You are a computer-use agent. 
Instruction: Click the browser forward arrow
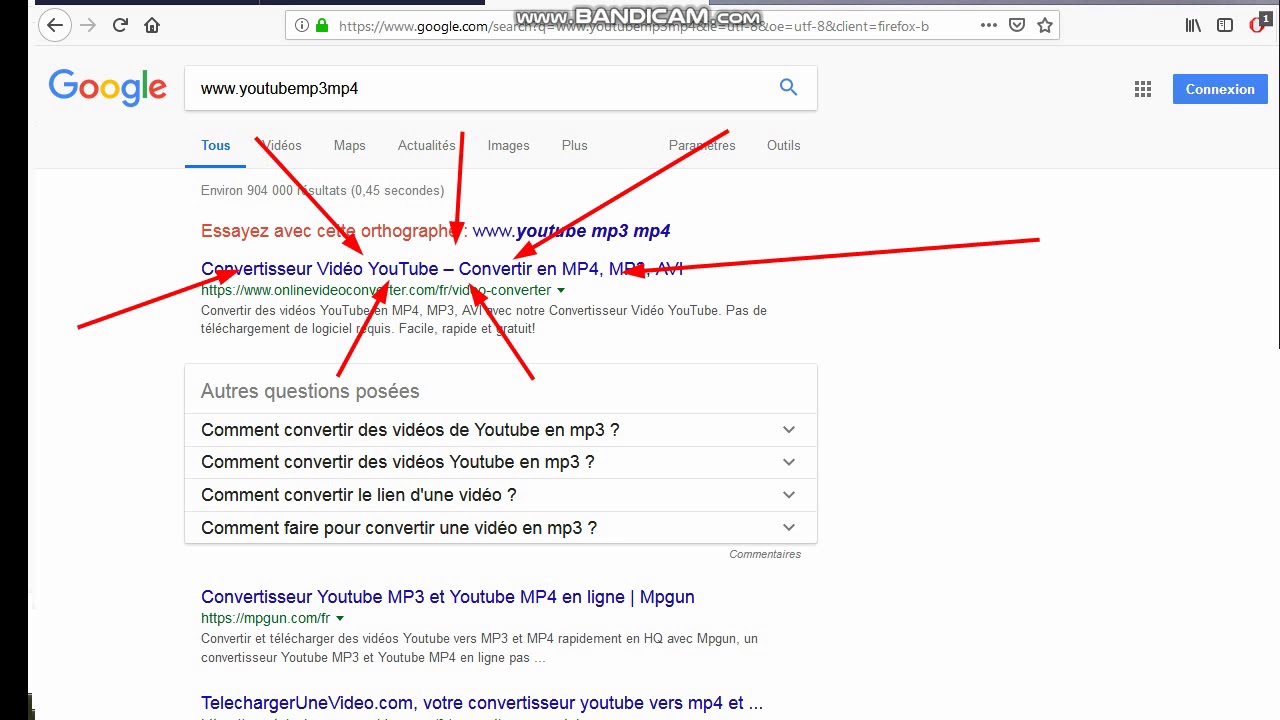pyautogui.click(x=88, y=25)
